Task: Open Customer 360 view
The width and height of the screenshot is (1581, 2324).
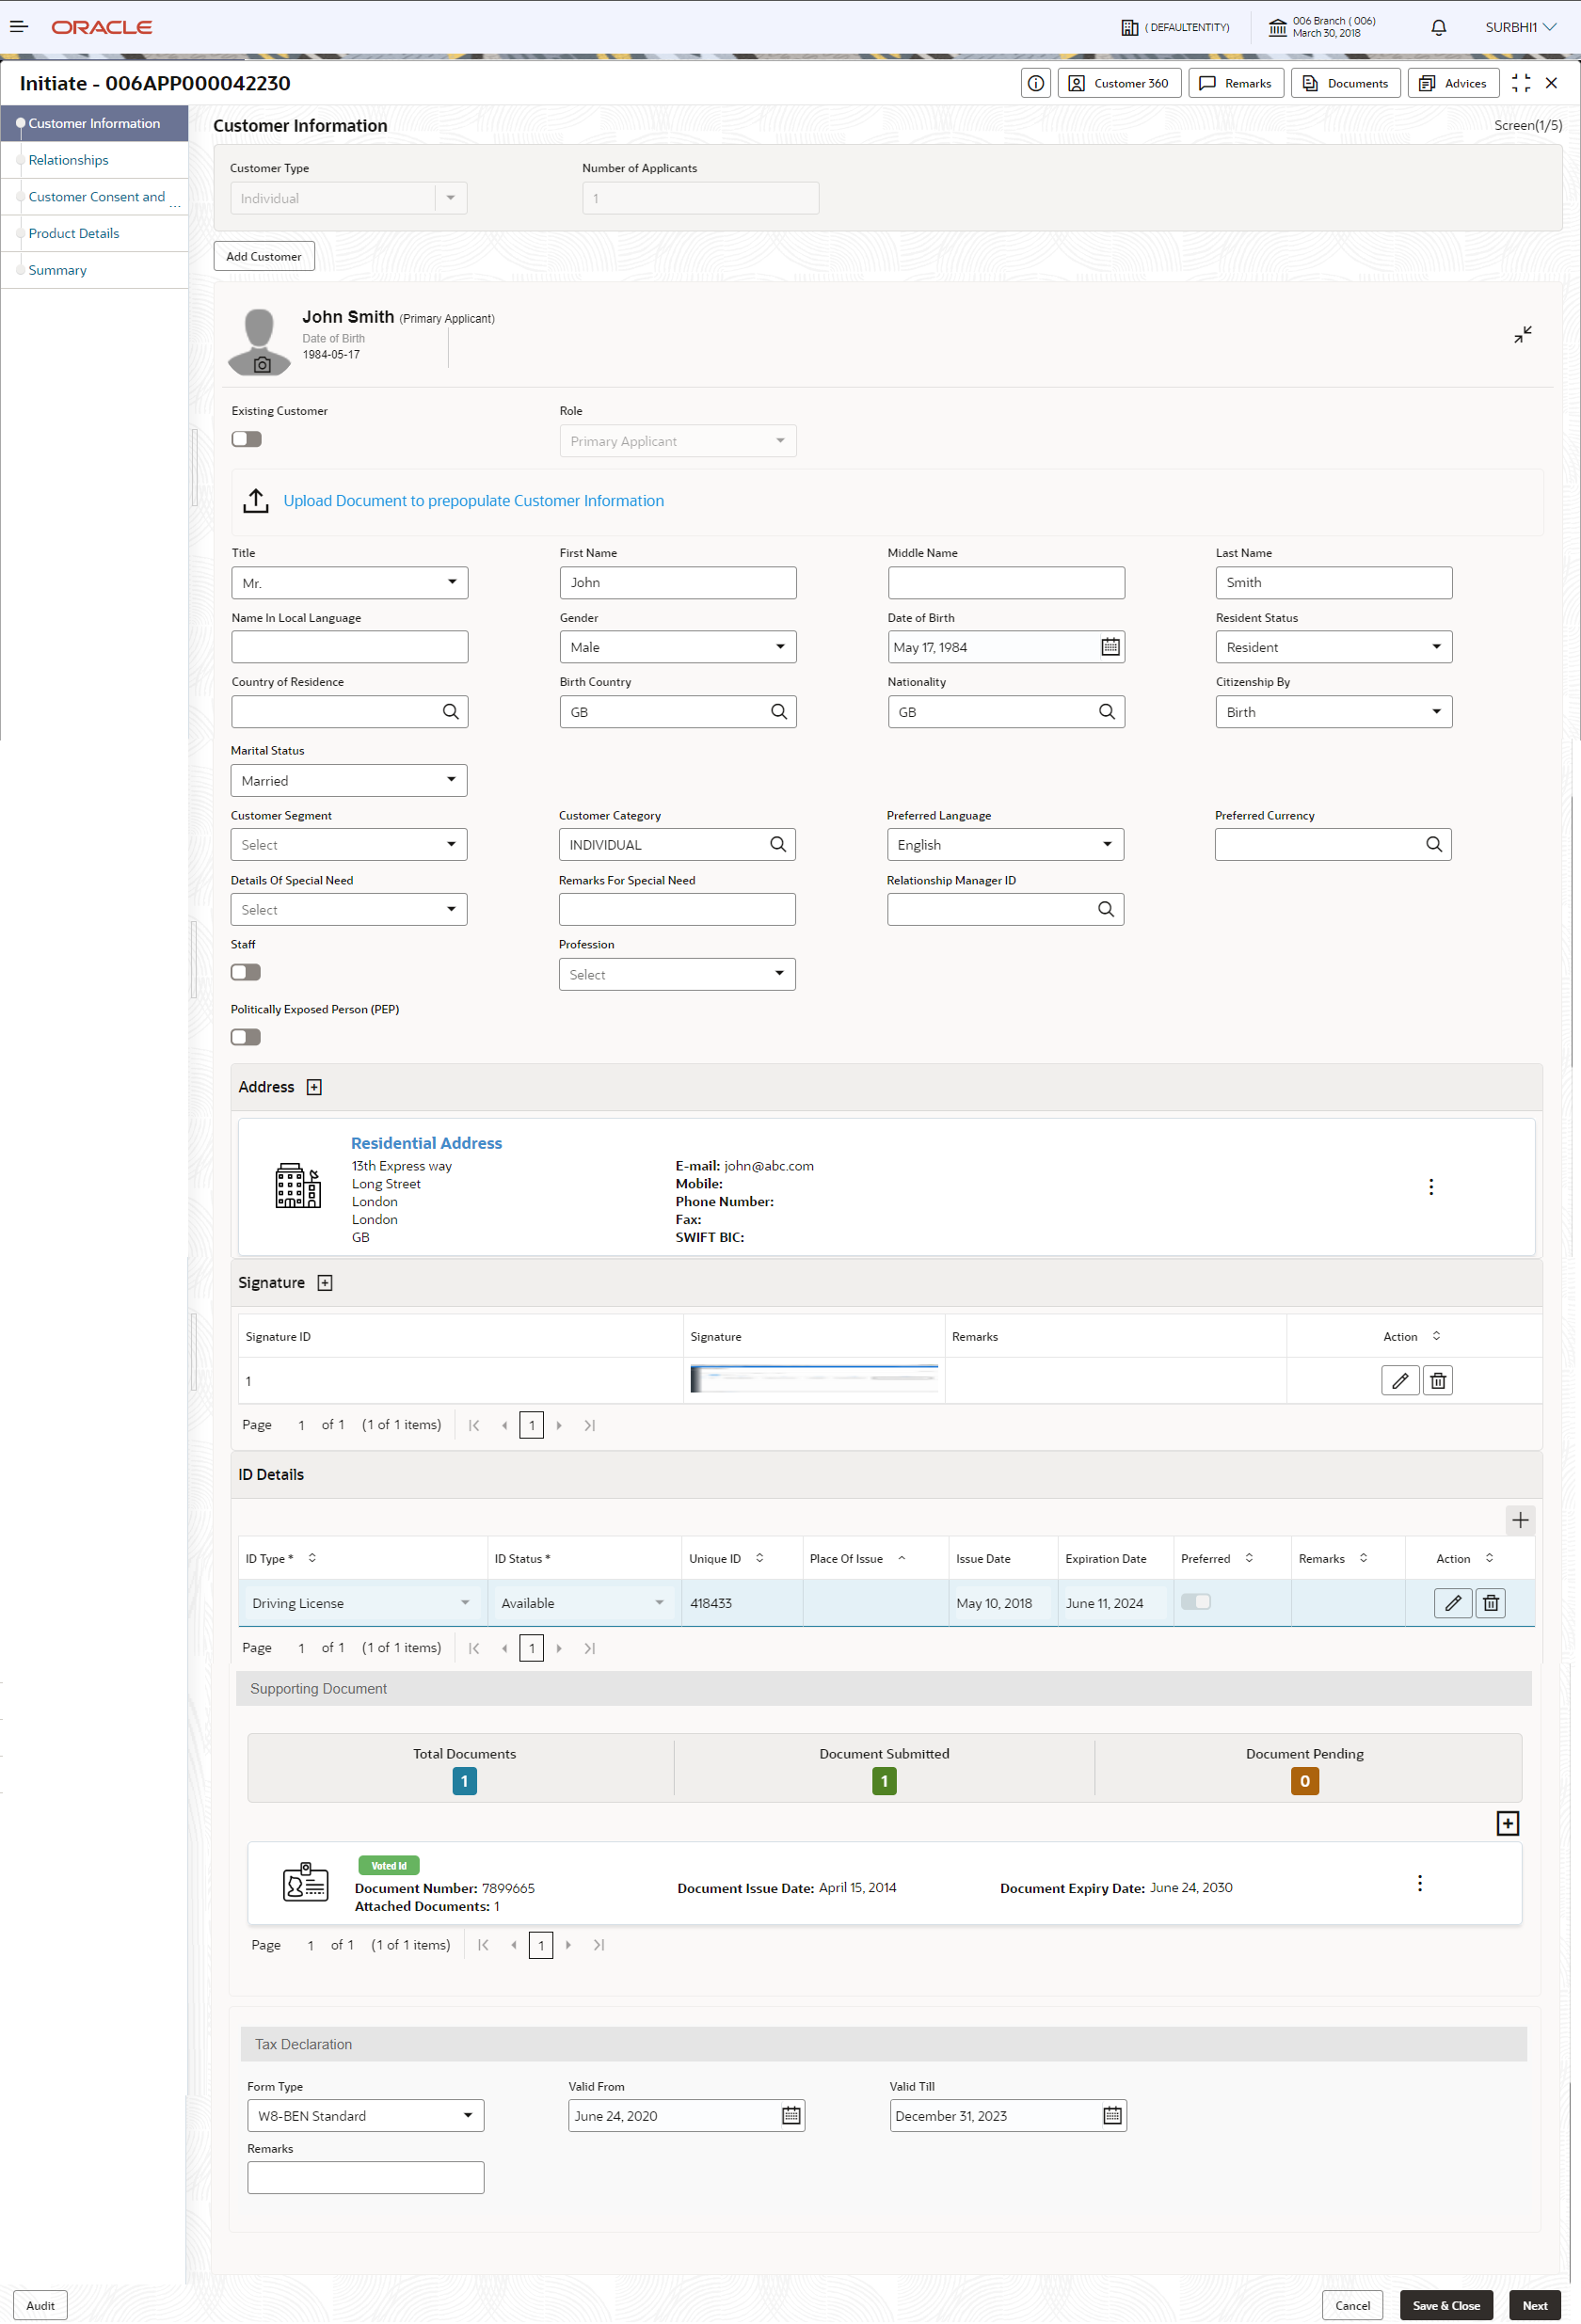Action: (x=1119, y=83)
